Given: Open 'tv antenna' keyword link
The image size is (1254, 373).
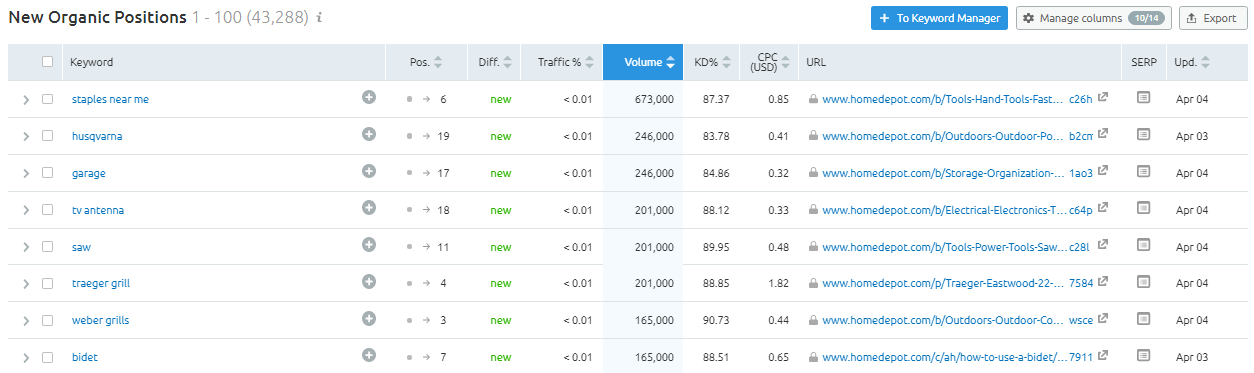Looking at the screenshot, I should point(98,210).
